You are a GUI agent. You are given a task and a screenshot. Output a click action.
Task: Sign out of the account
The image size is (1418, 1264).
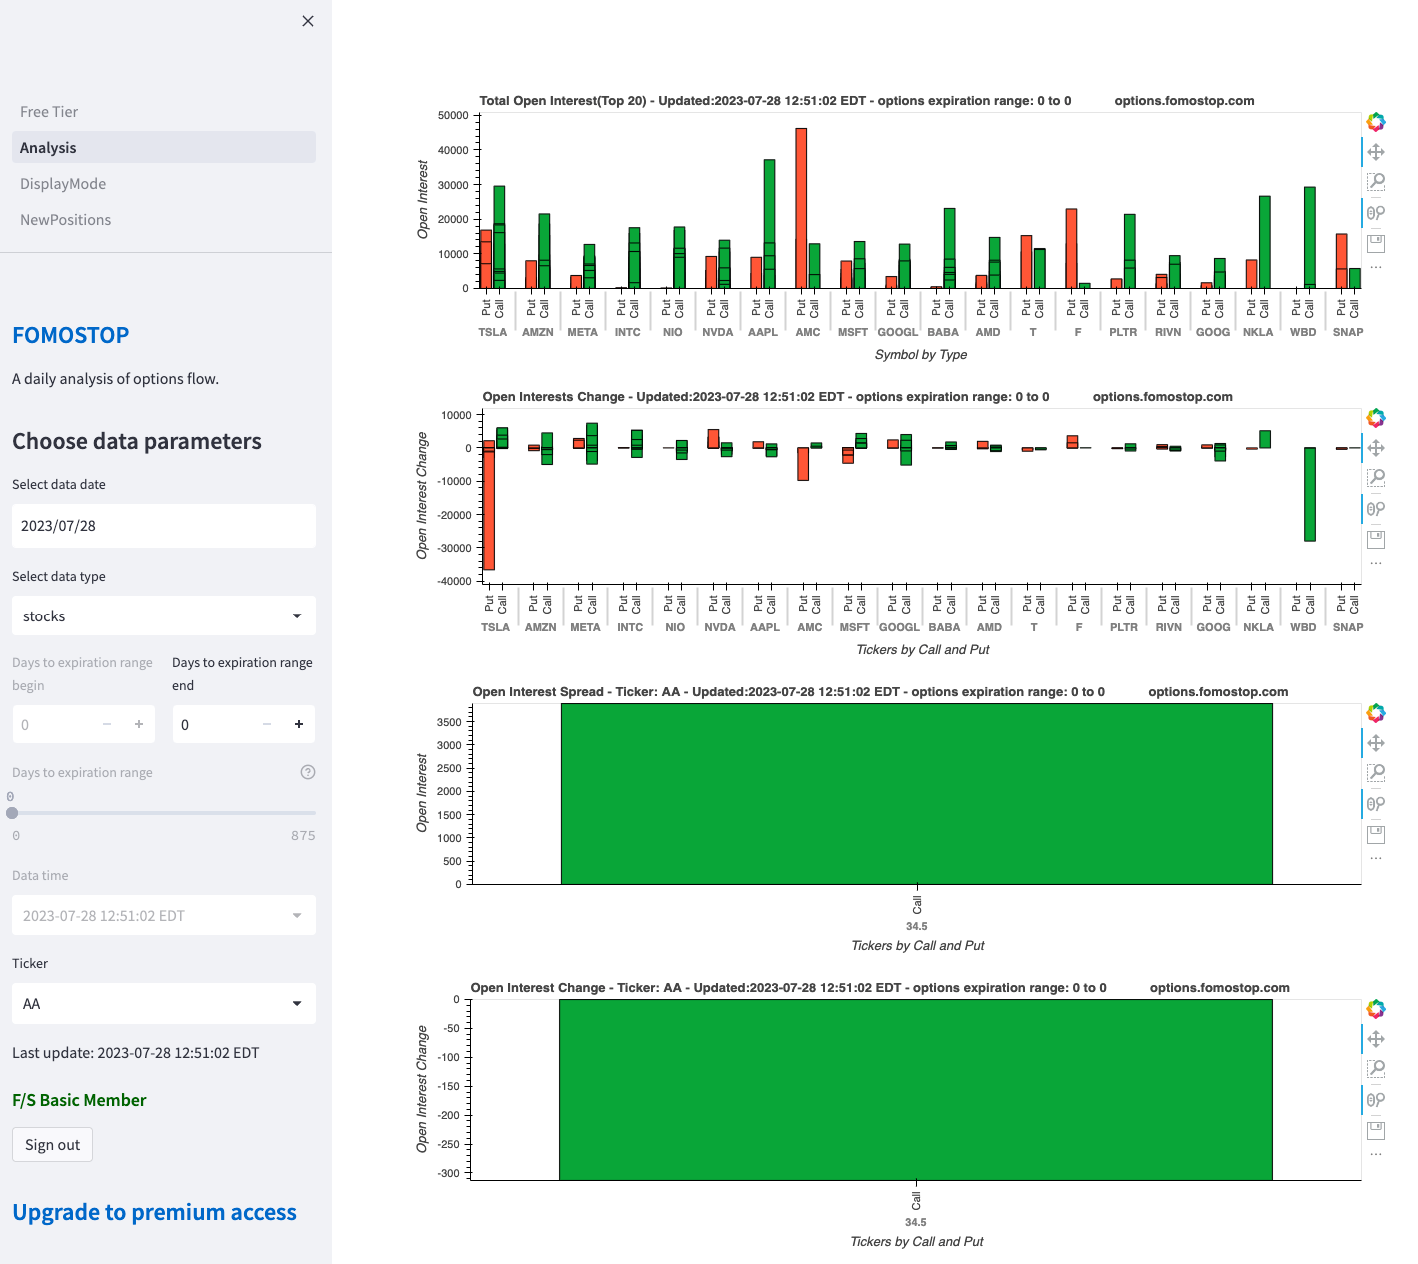pyautogui.click(x=52, y=1145)
